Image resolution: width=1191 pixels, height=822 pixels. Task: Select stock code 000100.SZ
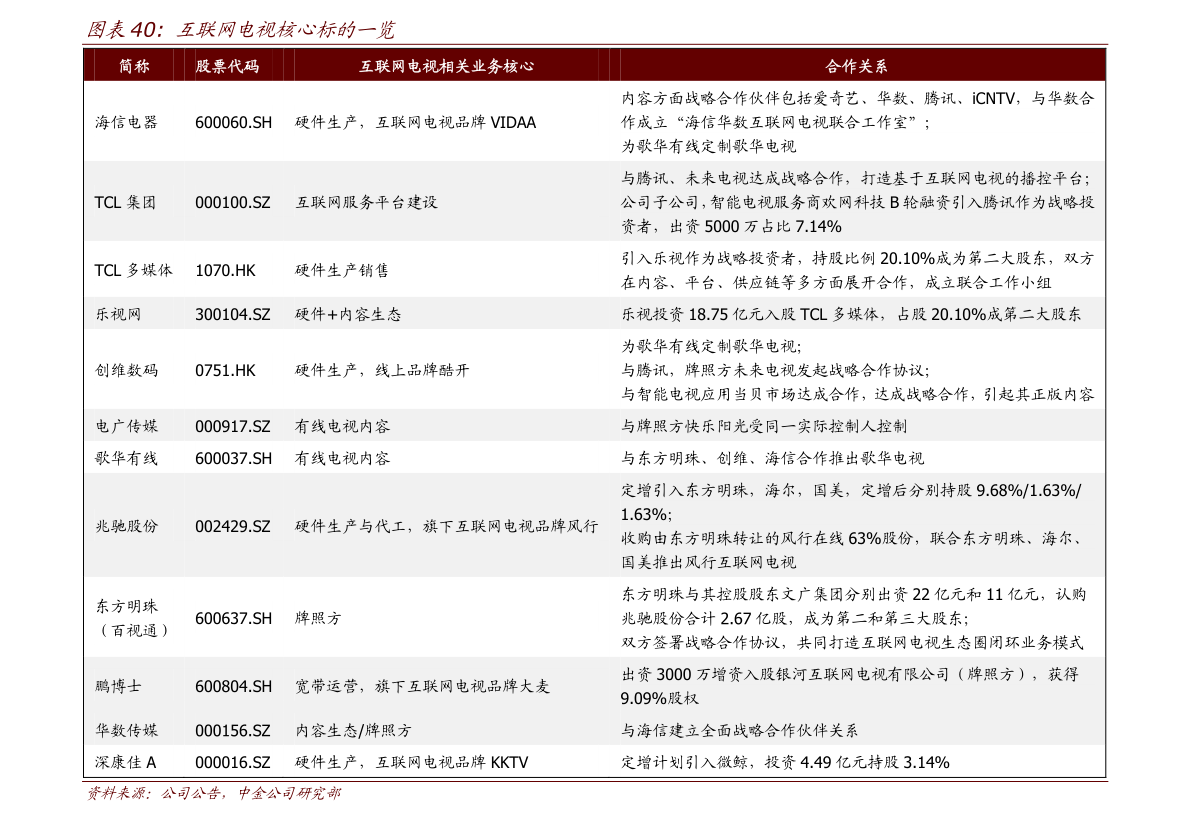233,202
